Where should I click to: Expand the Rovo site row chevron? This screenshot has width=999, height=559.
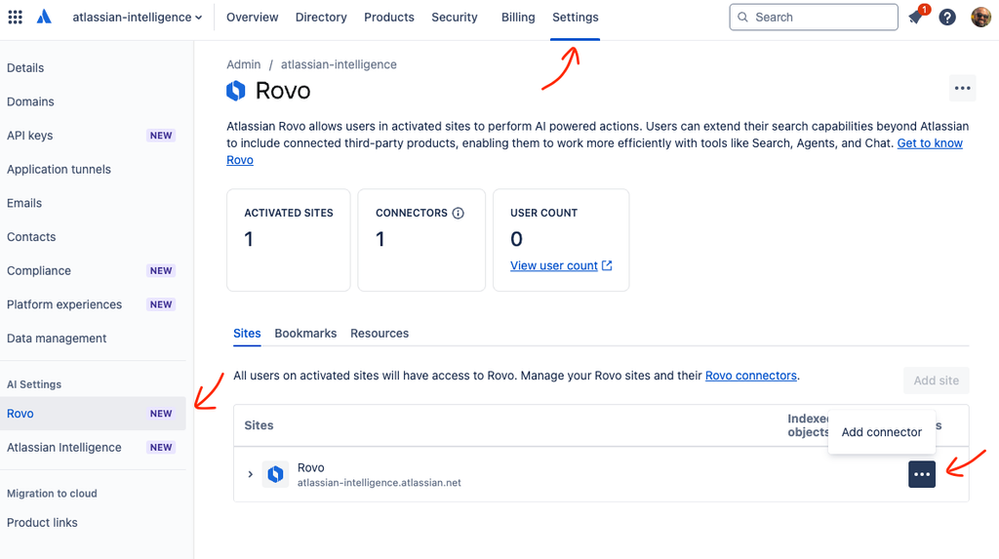250,474
